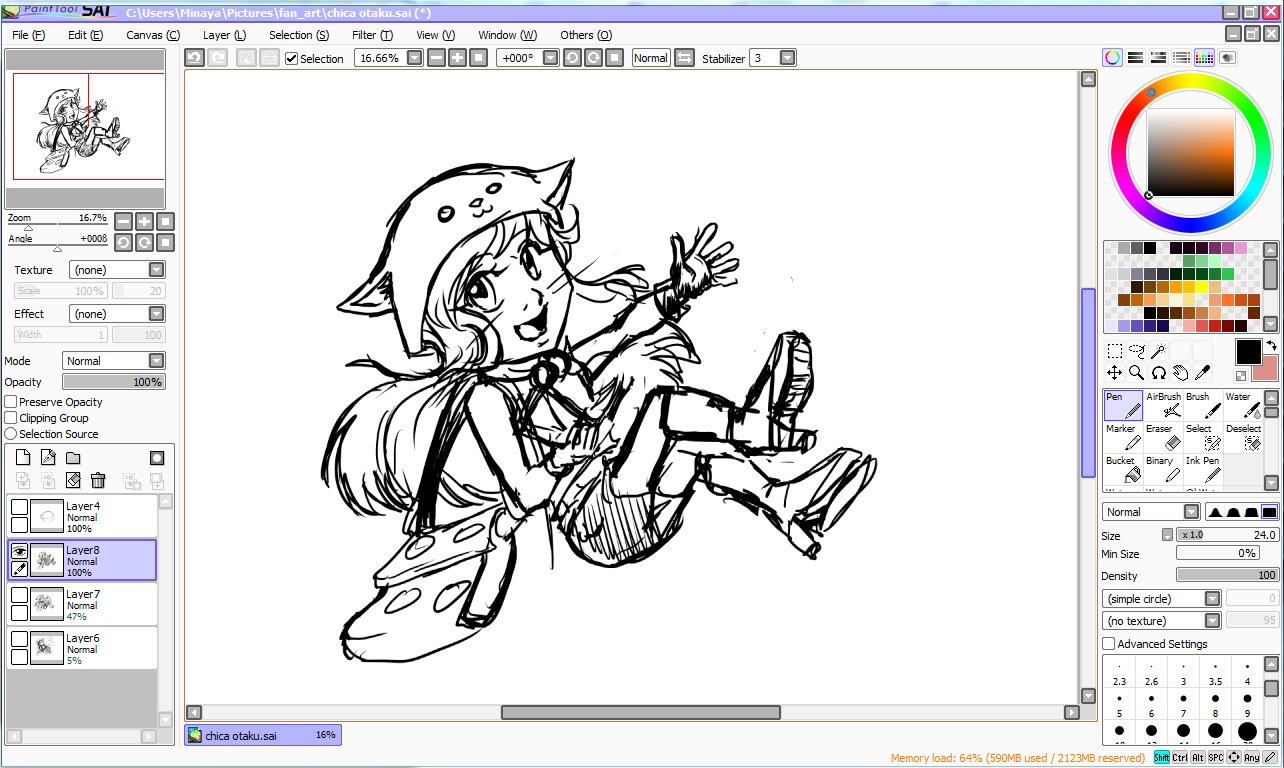Hide Layer8 using its eye icon

click(19, 550)
